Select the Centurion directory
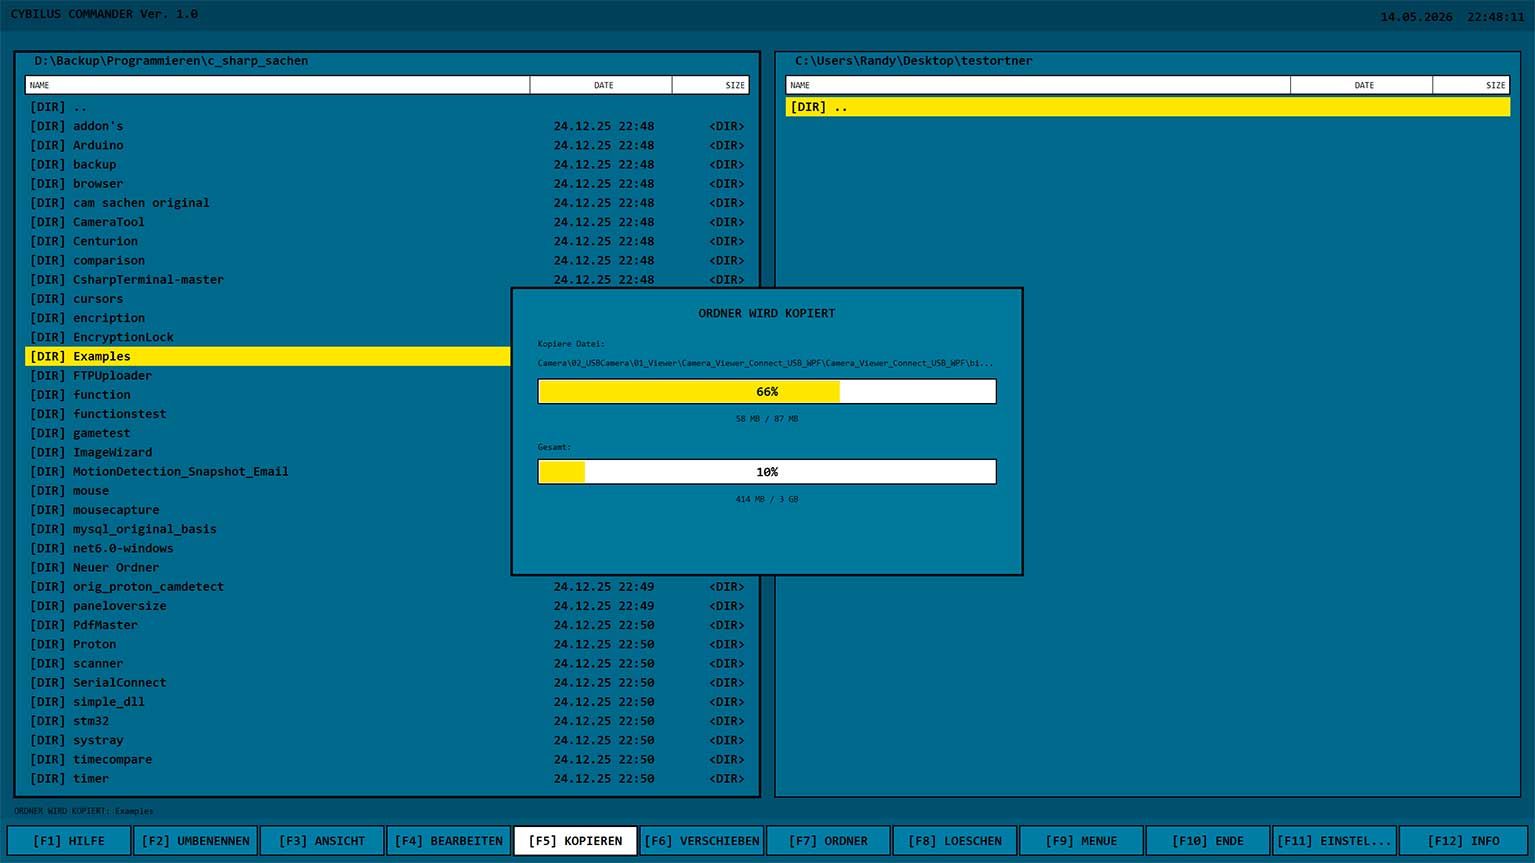1535x863 pixels. pyautogui.click(x=387, y=241)
